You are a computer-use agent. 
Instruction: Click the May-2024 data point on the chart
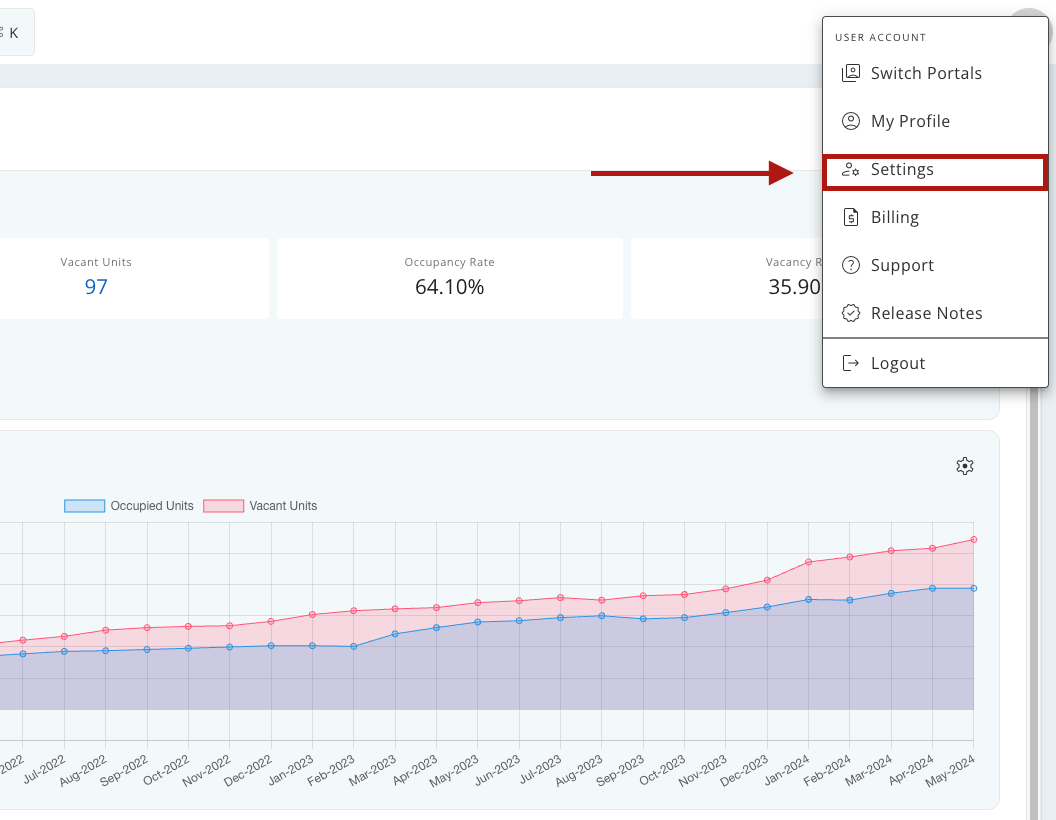[x=973, y=538]
